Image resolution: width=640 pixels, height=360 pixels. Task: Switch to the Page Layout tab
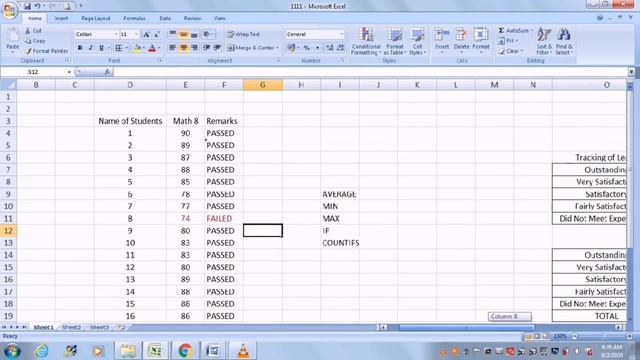(96, 18)
